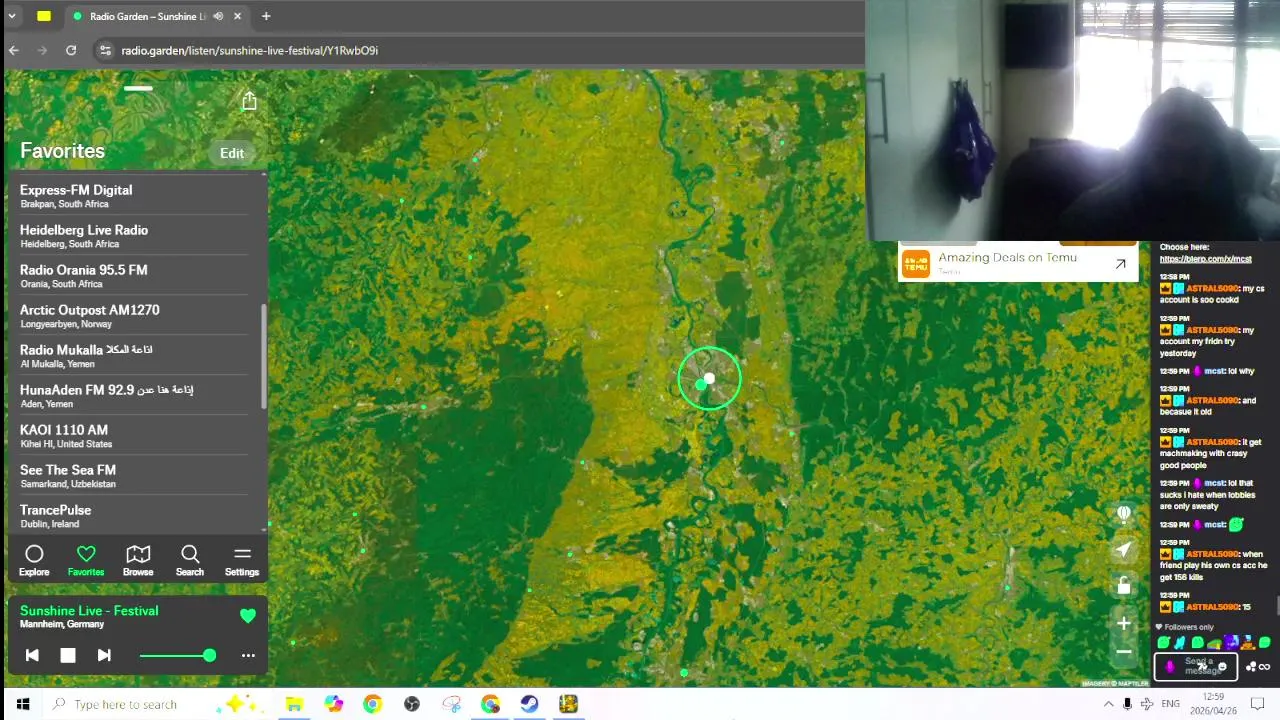Go back in the browser
Image resolution: width=1280 pixels, height=720 pixels.
[x=14, y=50]
